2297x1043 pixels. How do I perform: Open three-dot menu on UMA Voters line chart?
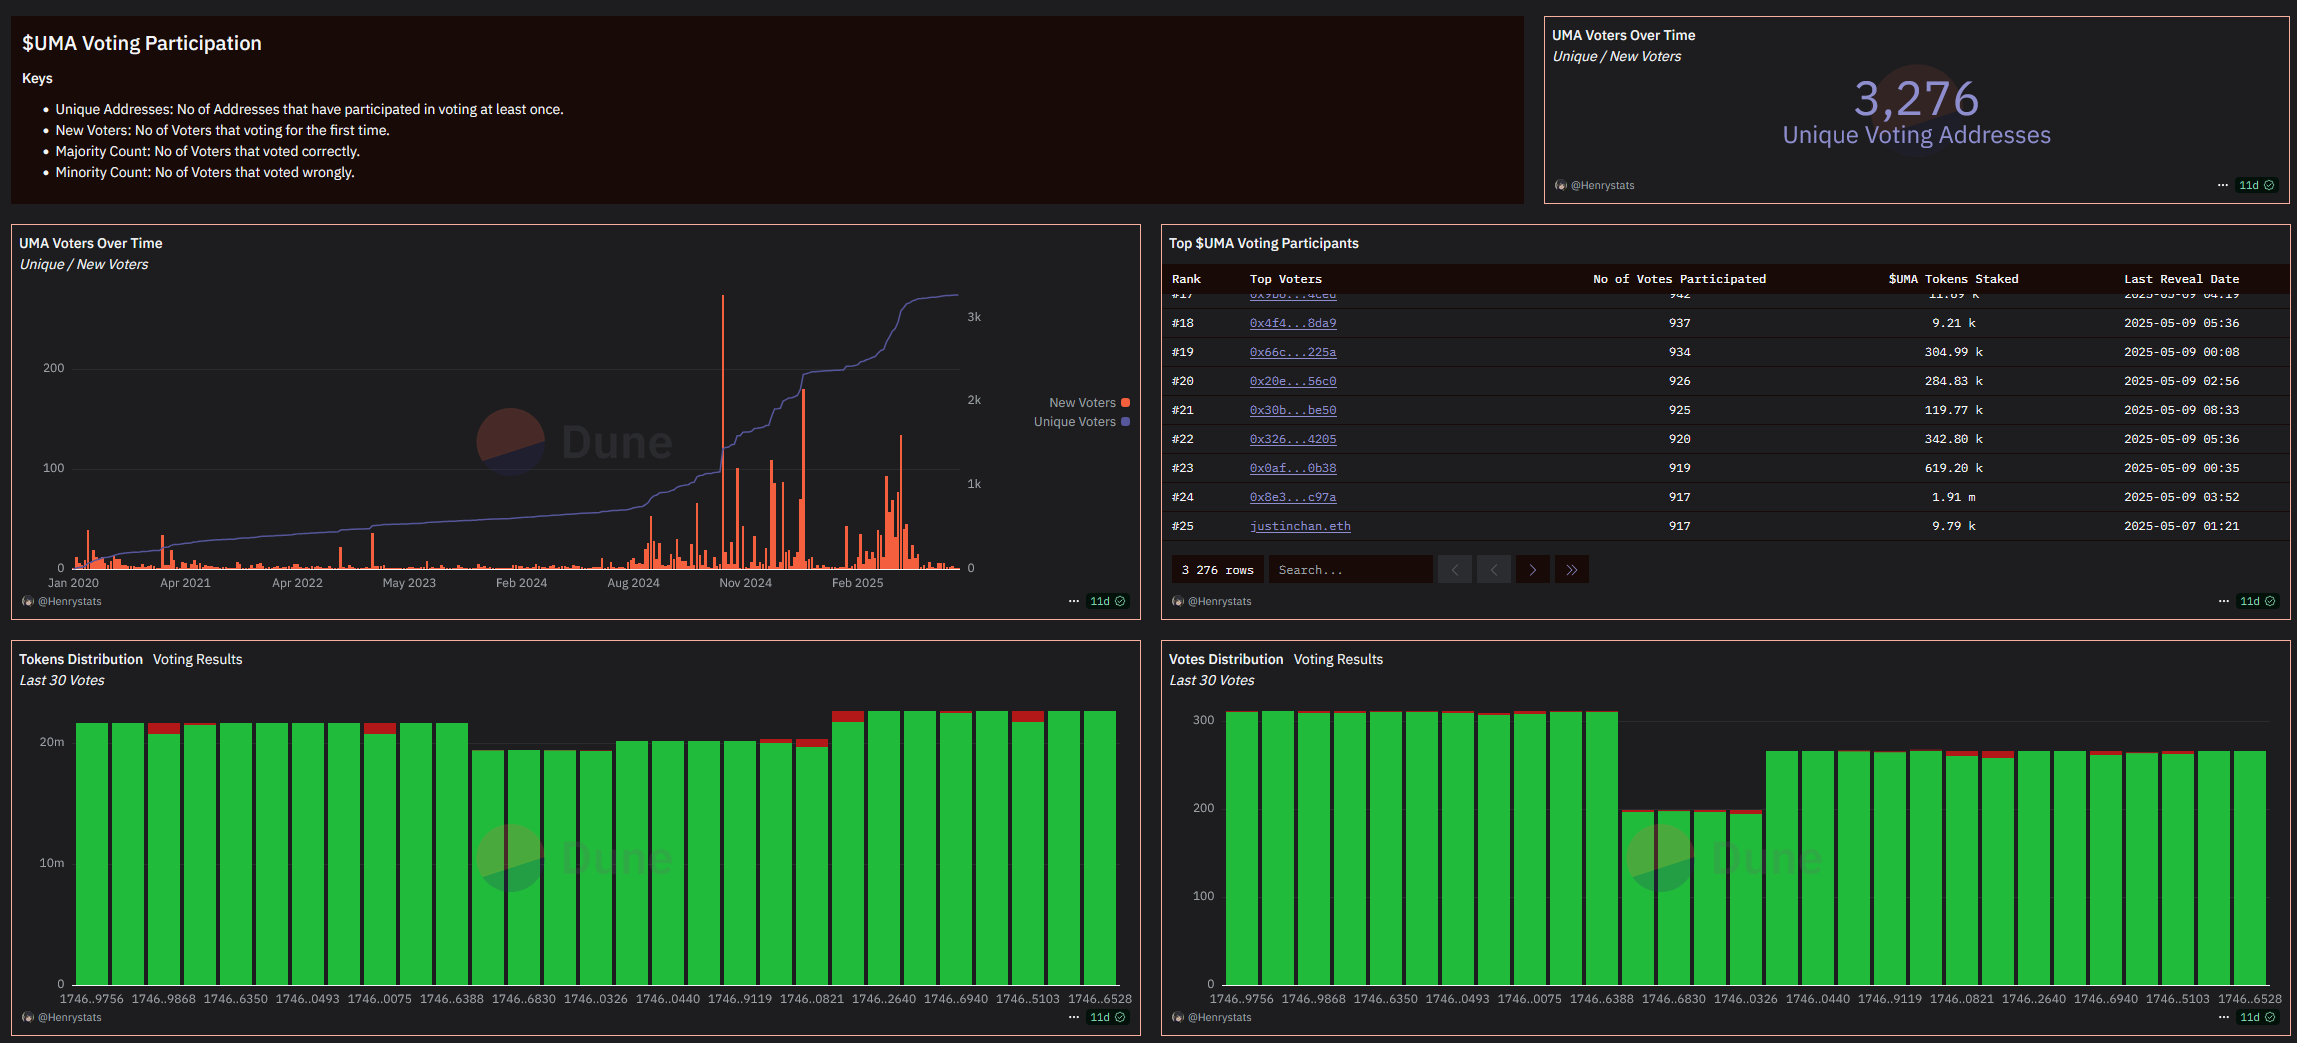pos(1073,601)
